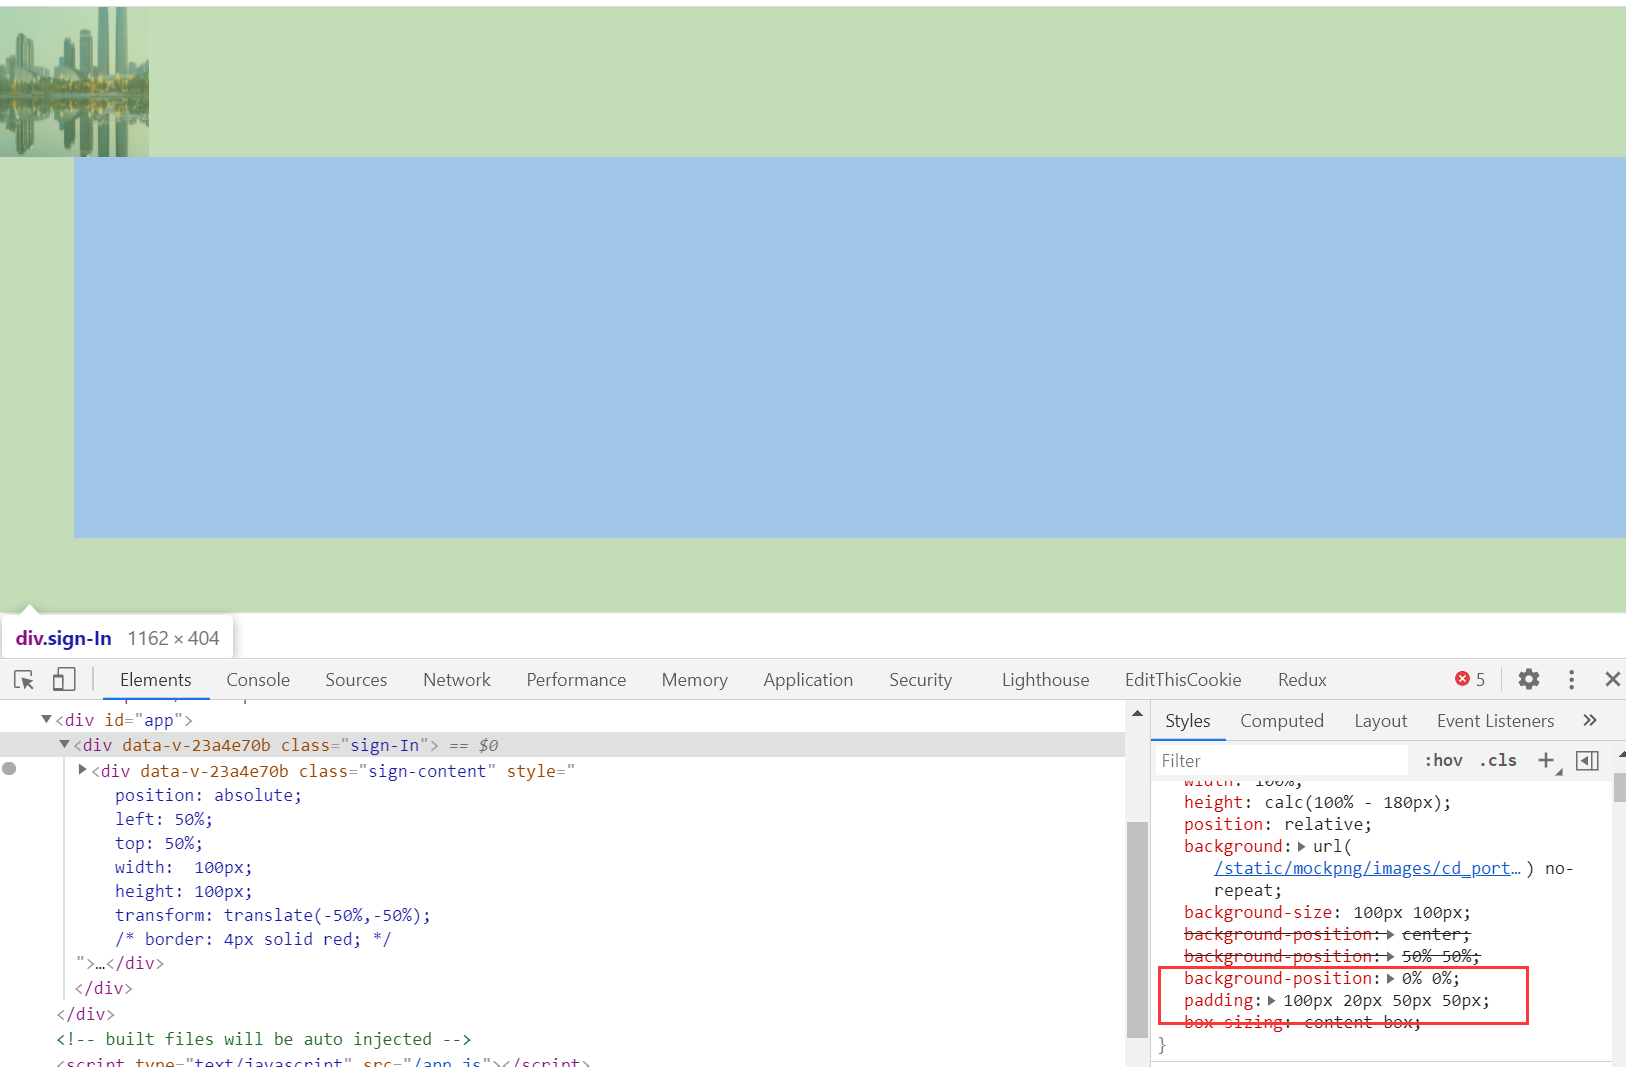Click the commented-out border style line
The width and height of the screenshot is (1626, 1067).
tap(253, 940)
